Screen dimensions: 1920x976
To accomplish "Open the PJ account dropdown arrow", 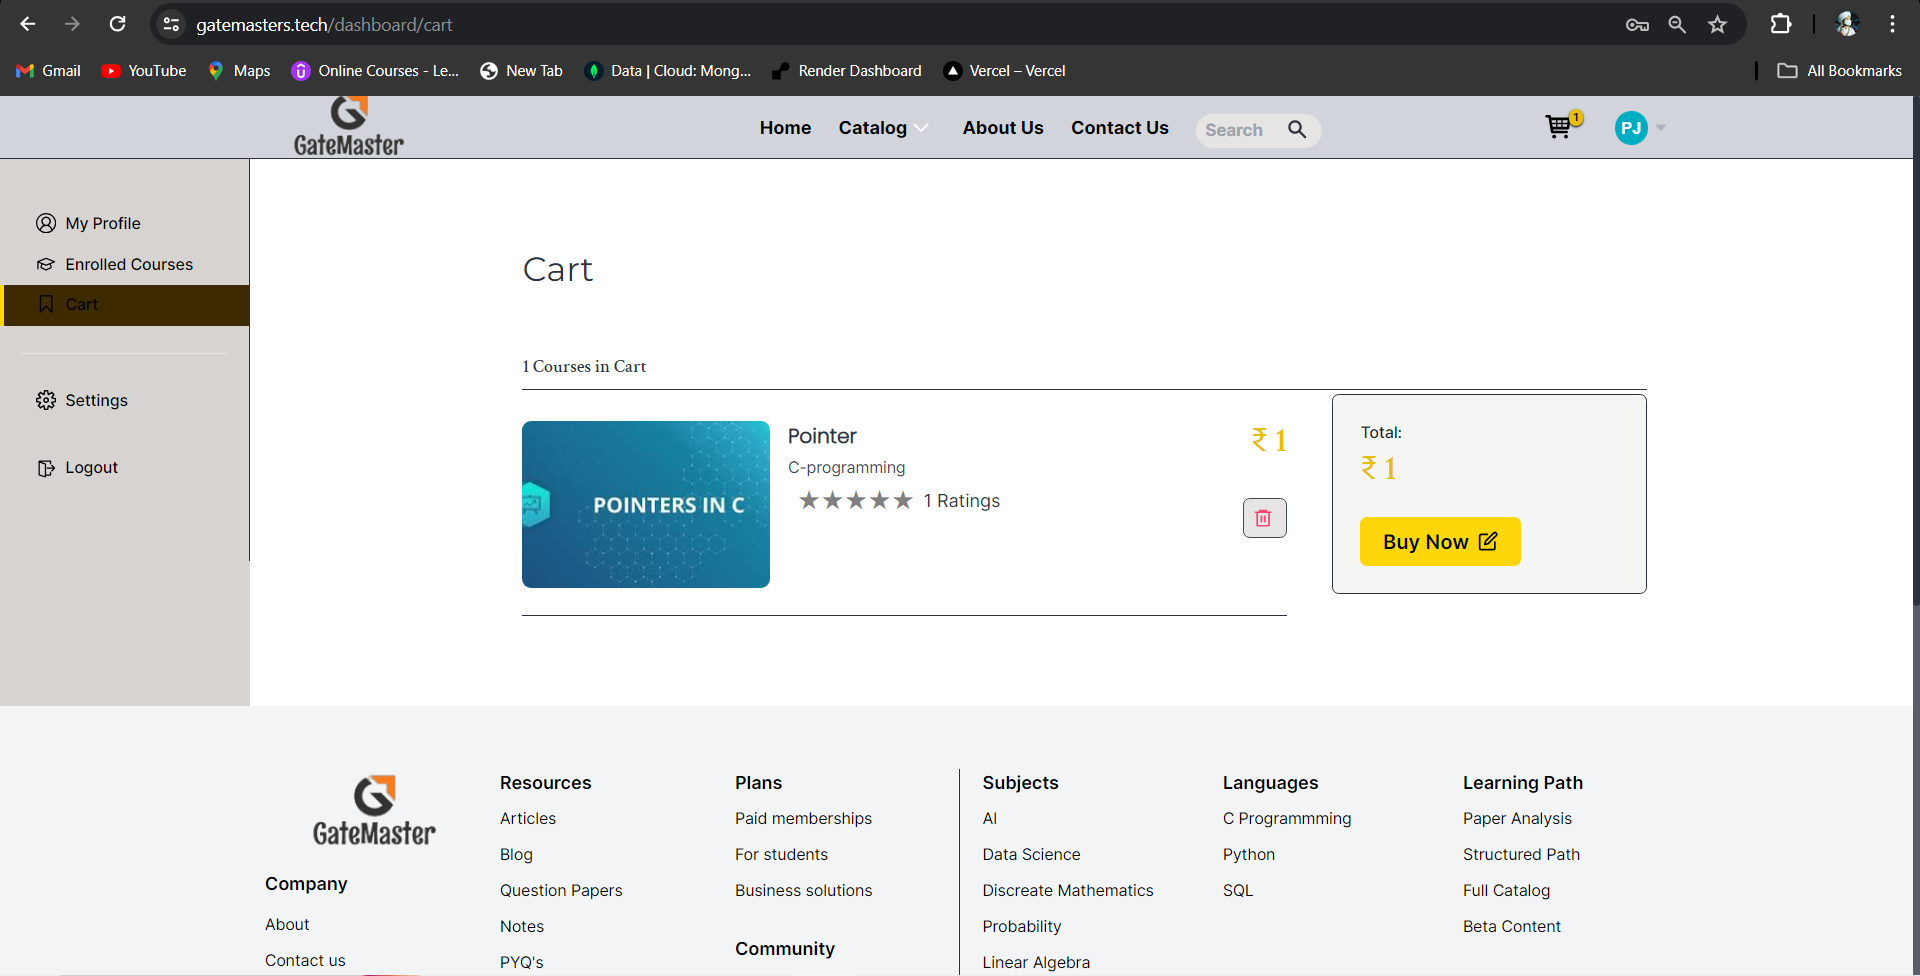I will [1660, 128].
